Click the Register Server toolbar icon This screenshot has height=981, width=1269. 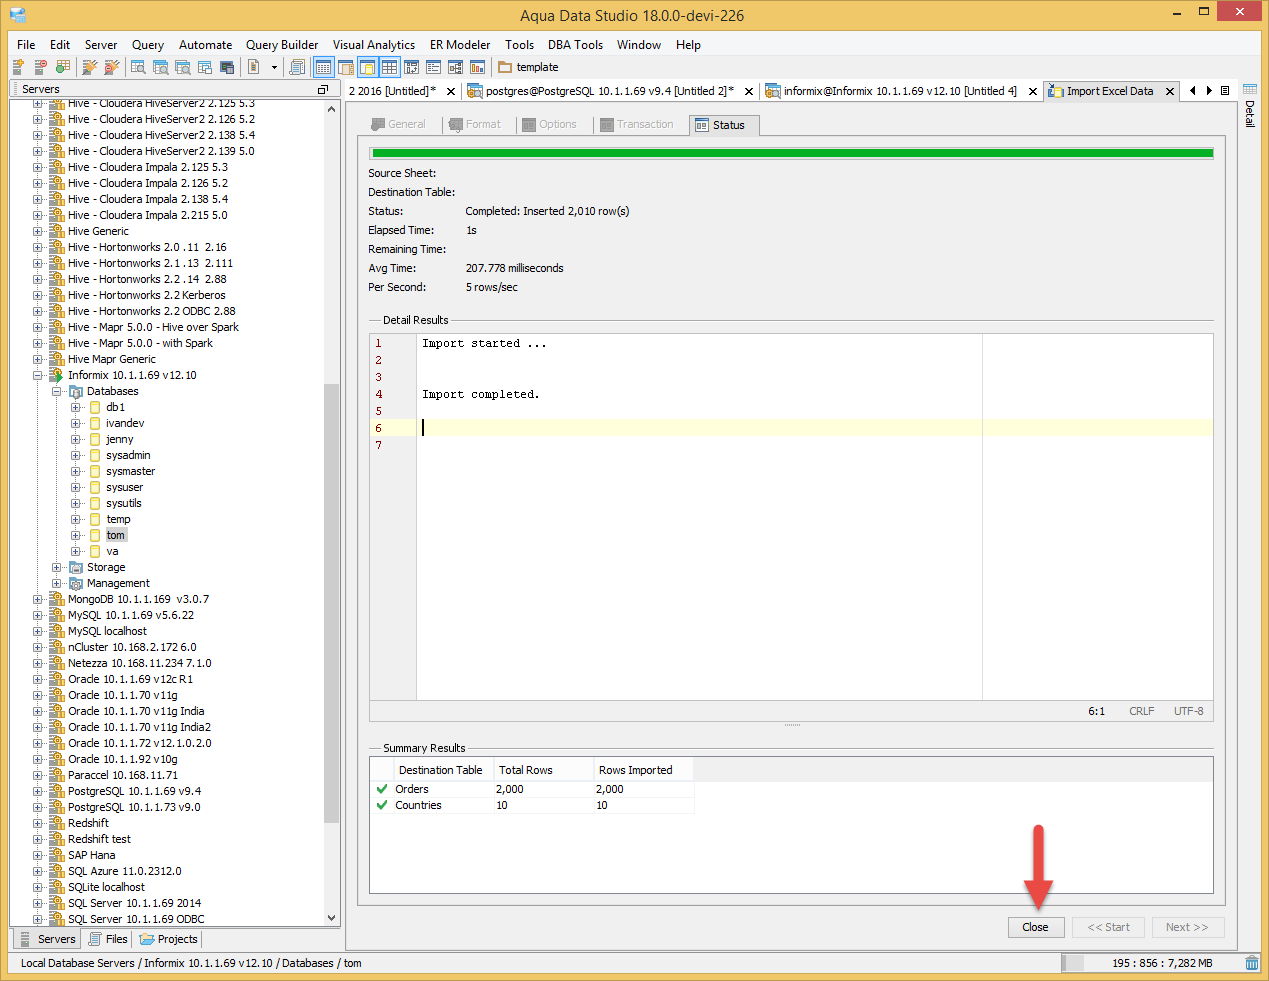[18, 67]
